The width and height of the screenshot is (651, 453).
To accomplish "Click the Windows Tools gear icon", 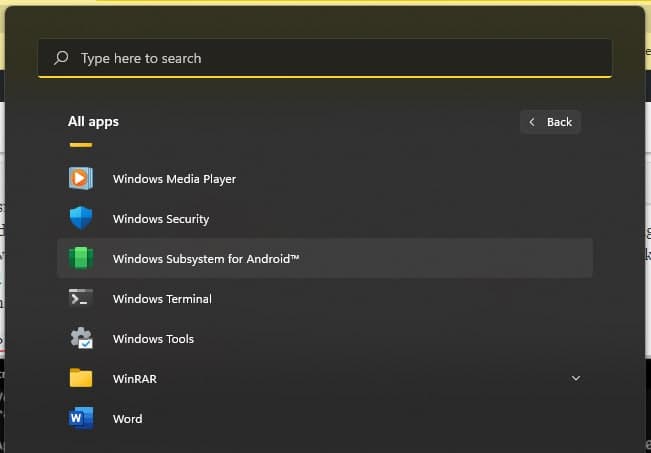I will pyautogui.click(x=81, y=338).
